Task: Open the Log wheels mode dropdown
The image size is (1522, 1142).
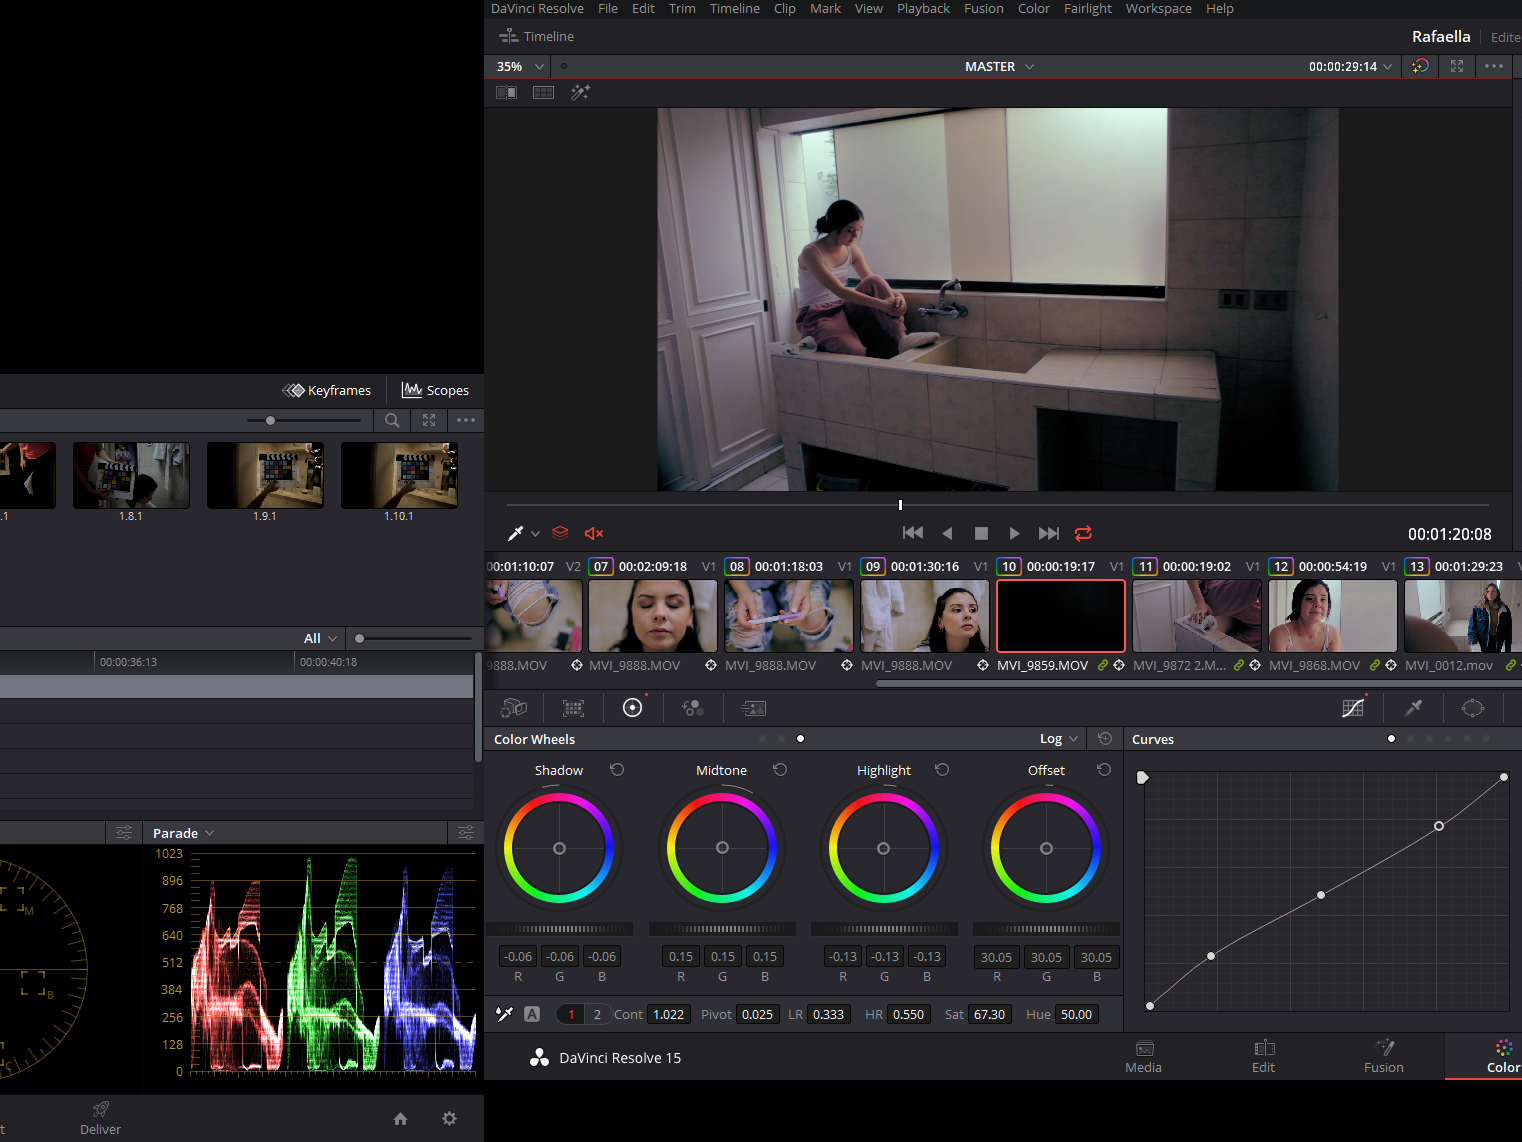Action: click(x=1059, y=738)
